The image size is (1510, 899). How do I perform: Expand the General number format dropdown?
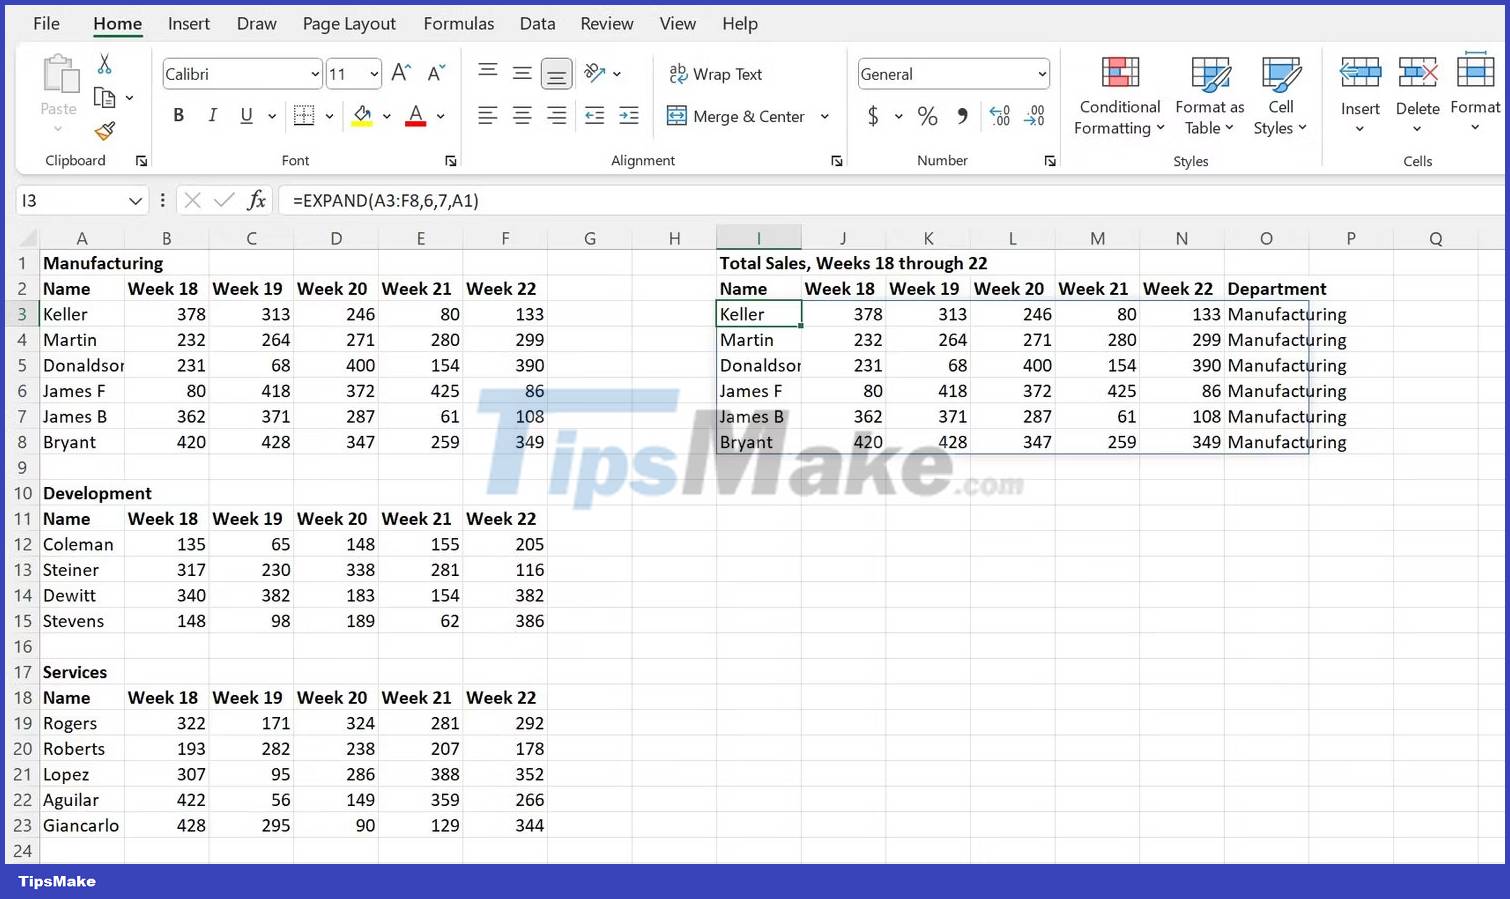pyautogui.click(x=1041, y=74)
